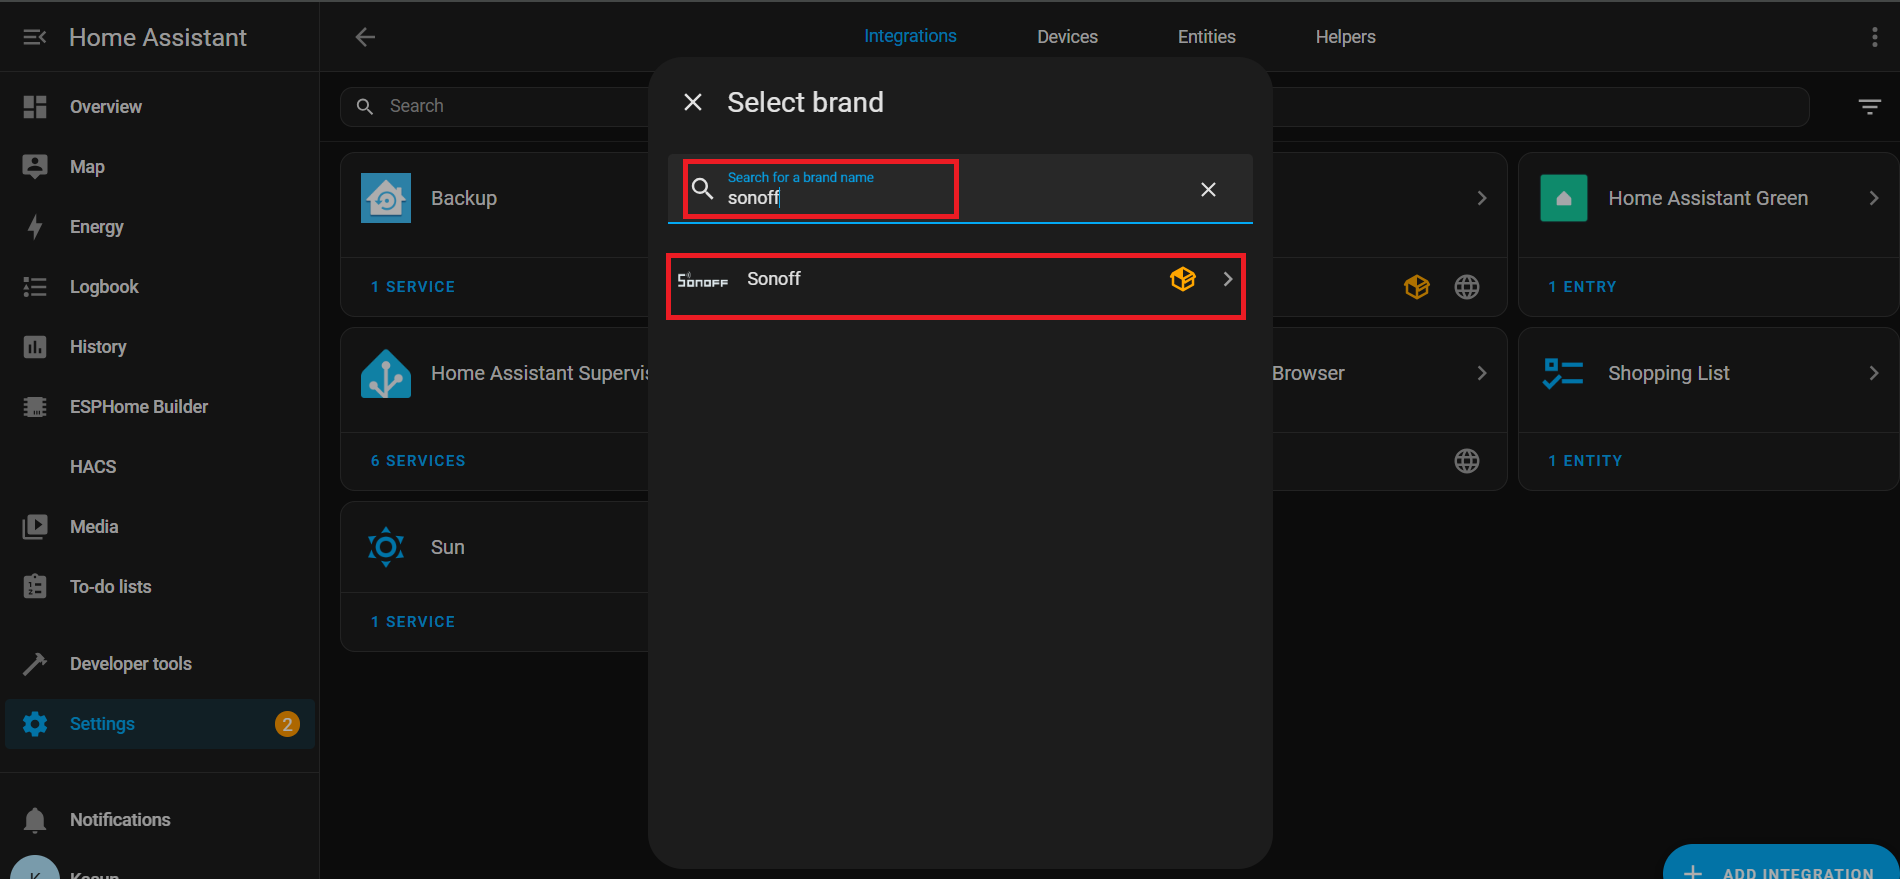
Task: Click the Home Assistant Green icon
Action: coord(1564,198)
